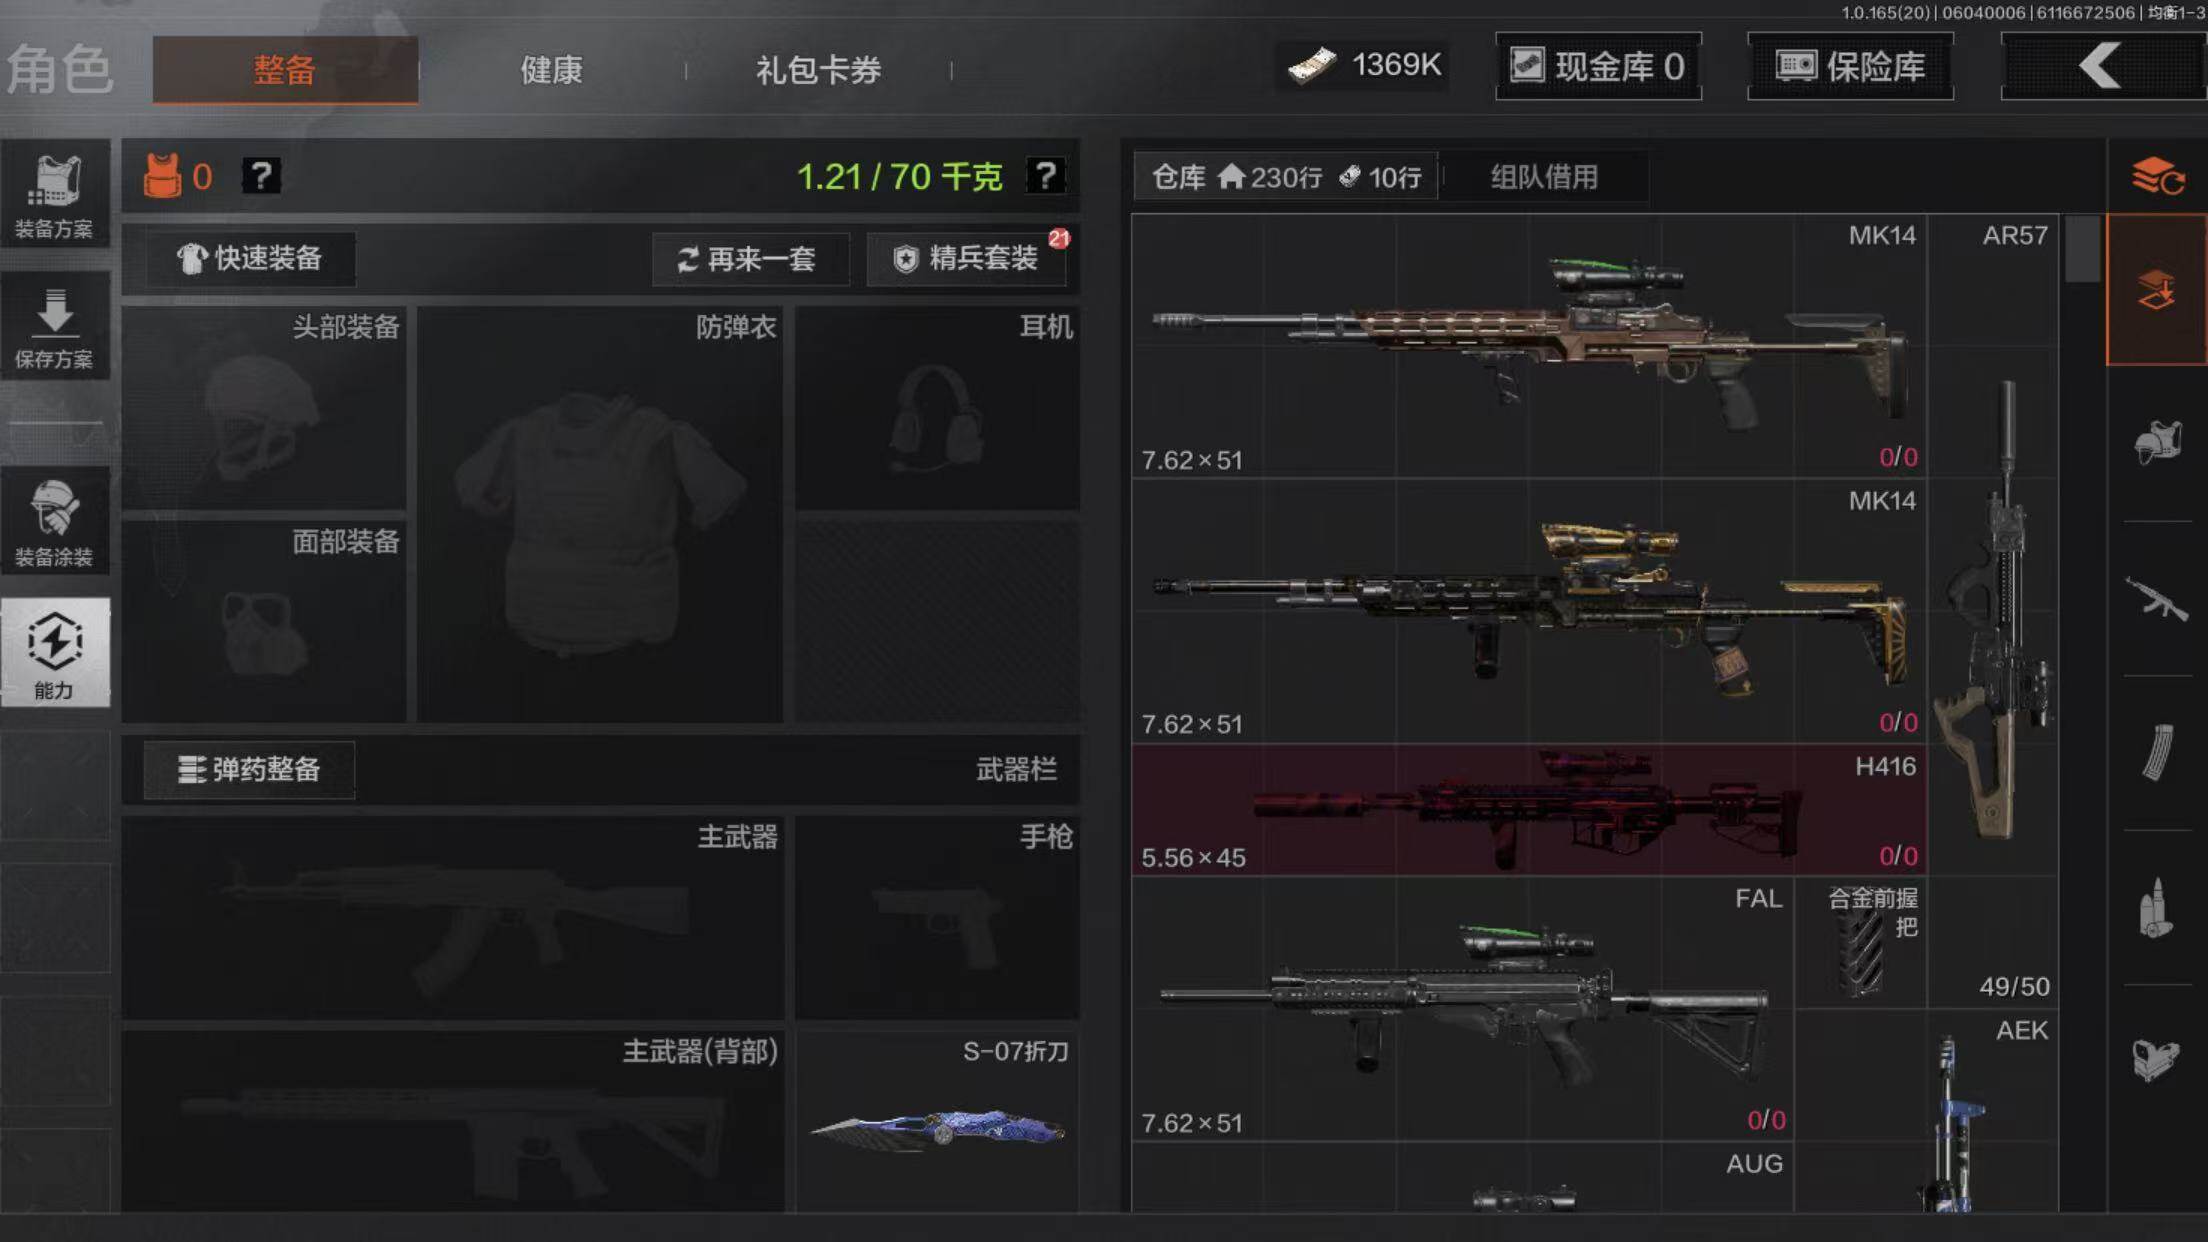Open the 装备涂装 equipment skin icon

55,522
